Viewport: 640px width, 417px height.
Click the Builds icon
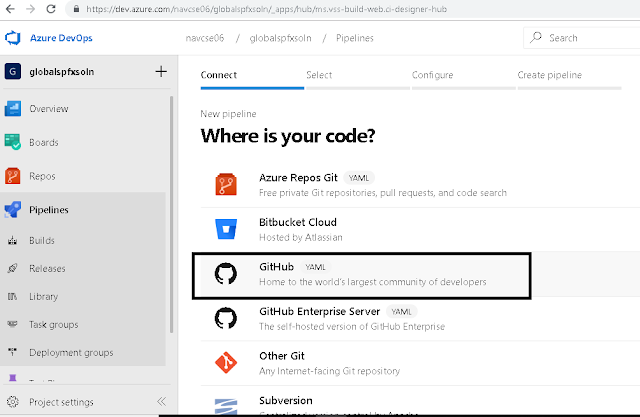(x=13, y=240)
